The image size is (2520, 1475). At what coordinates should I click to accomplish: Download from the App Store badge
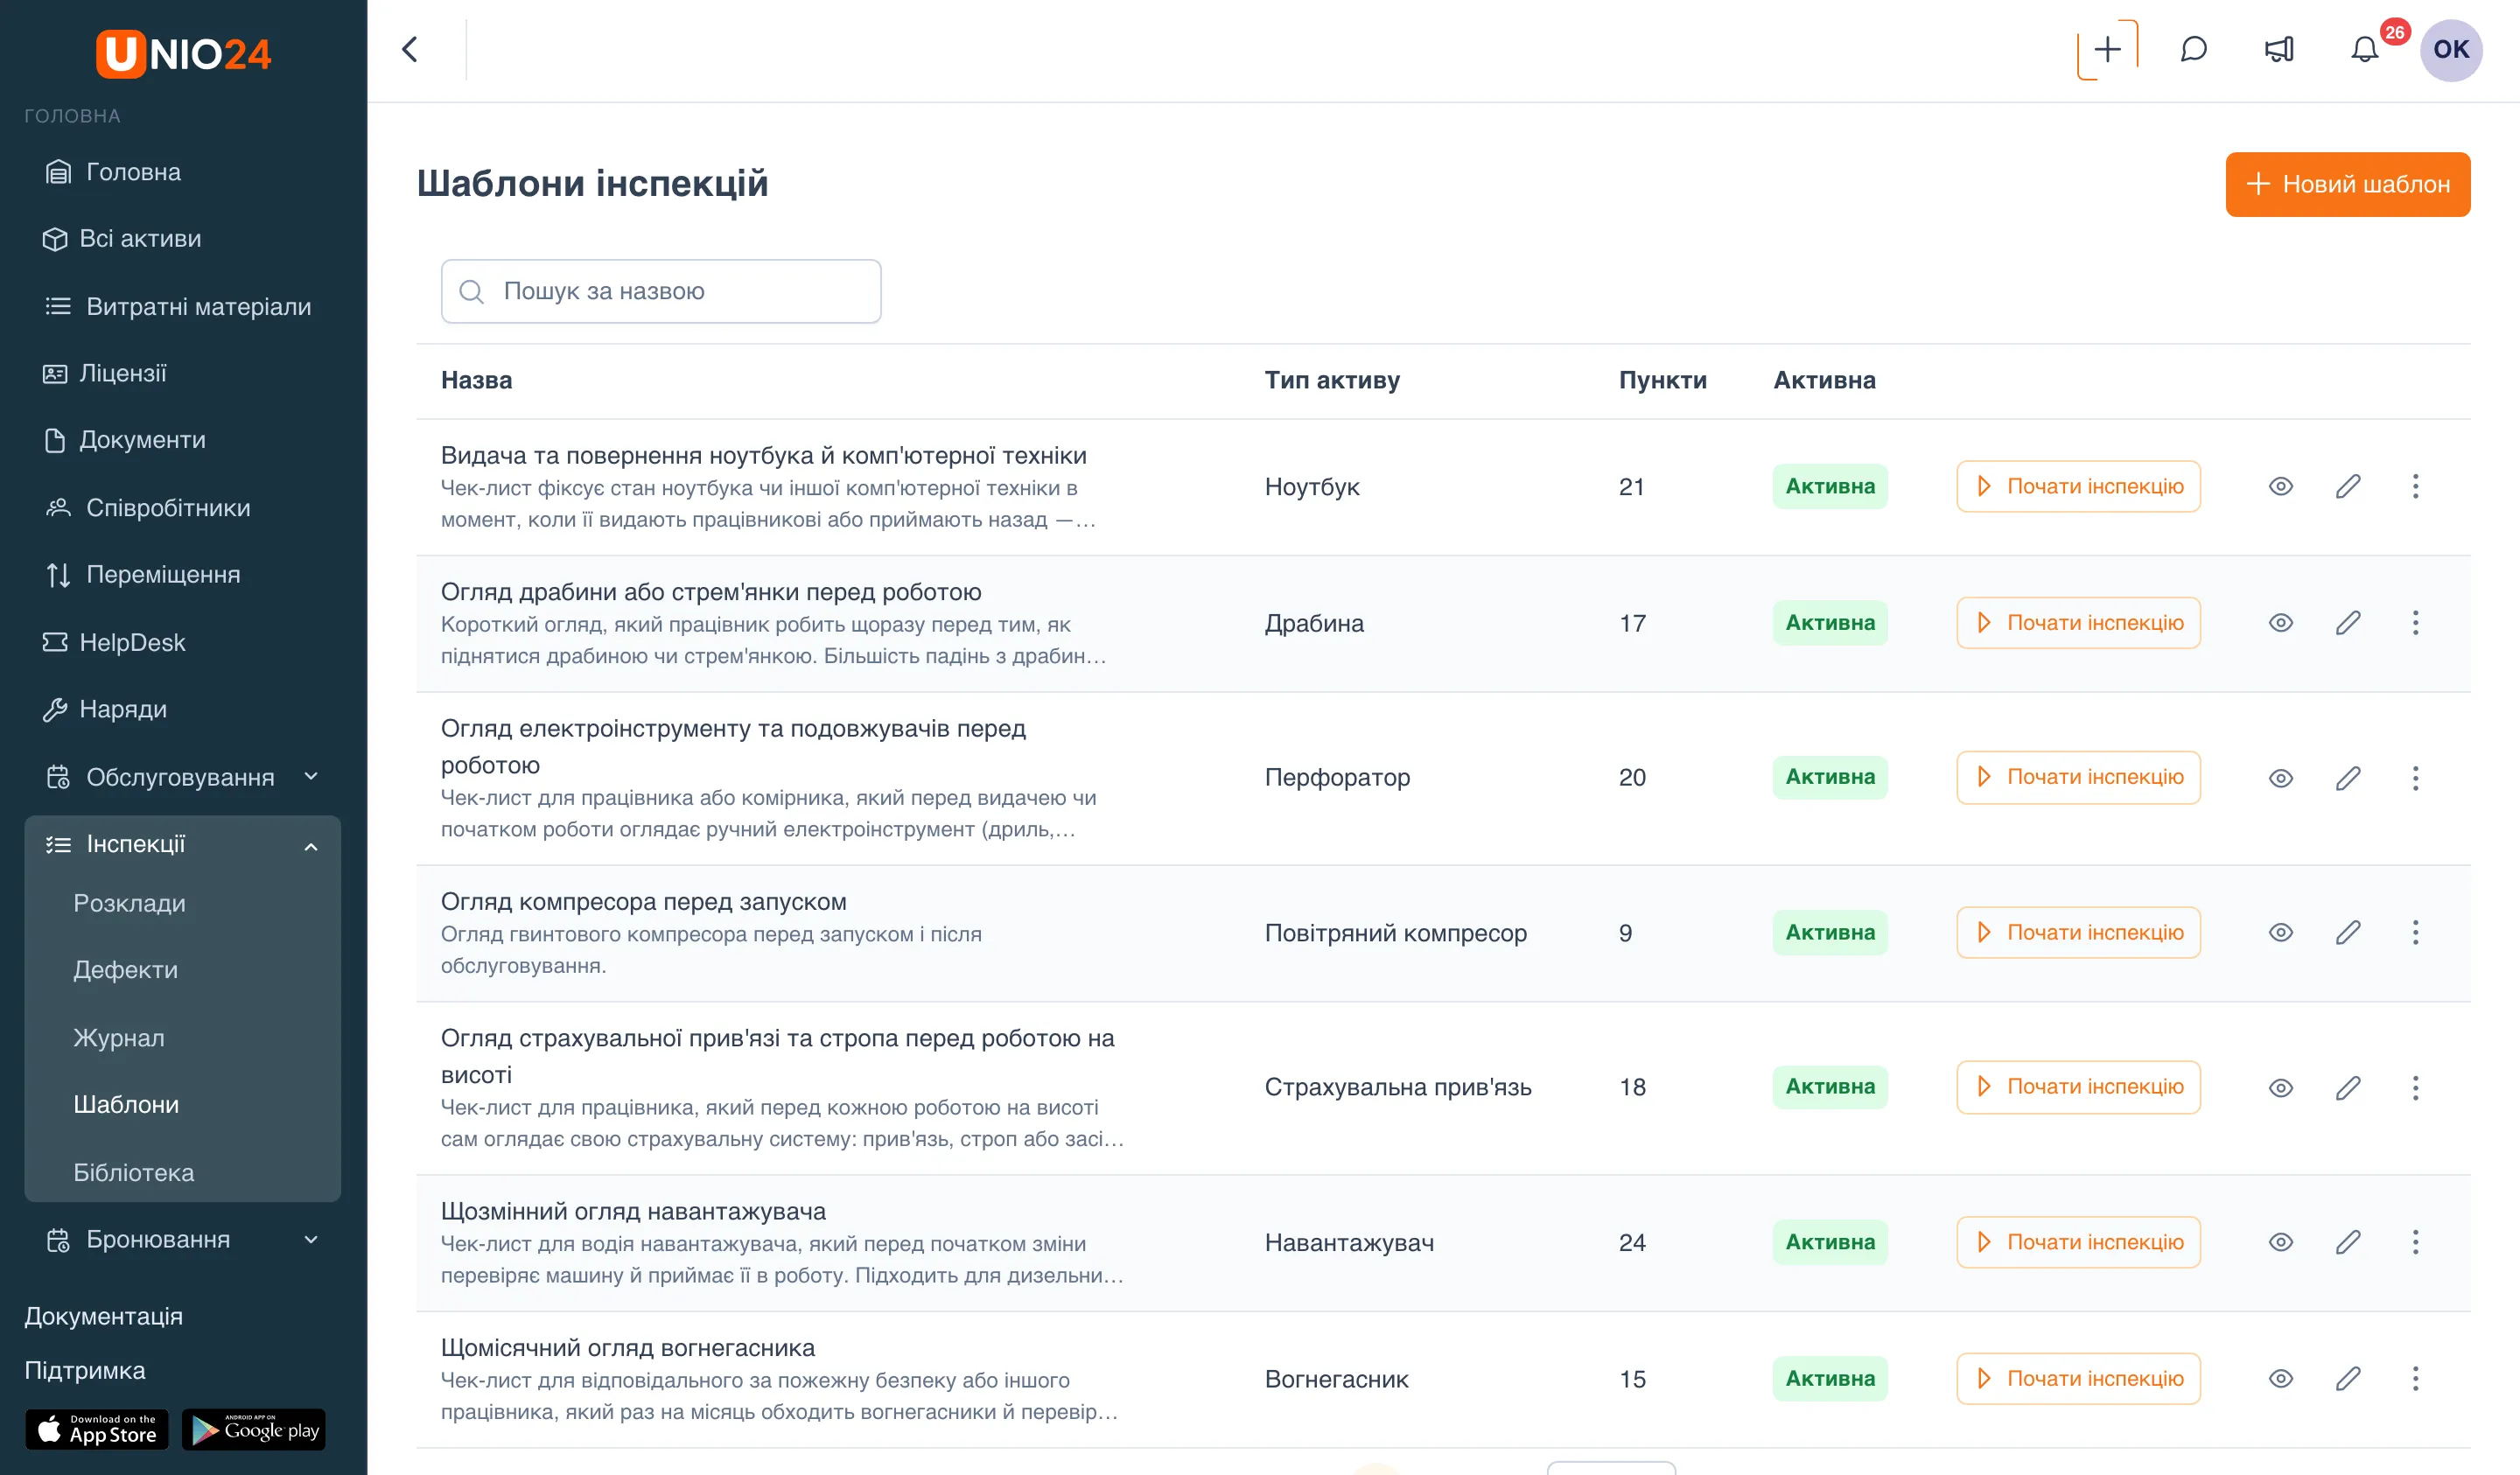(x=97, y=1429)
